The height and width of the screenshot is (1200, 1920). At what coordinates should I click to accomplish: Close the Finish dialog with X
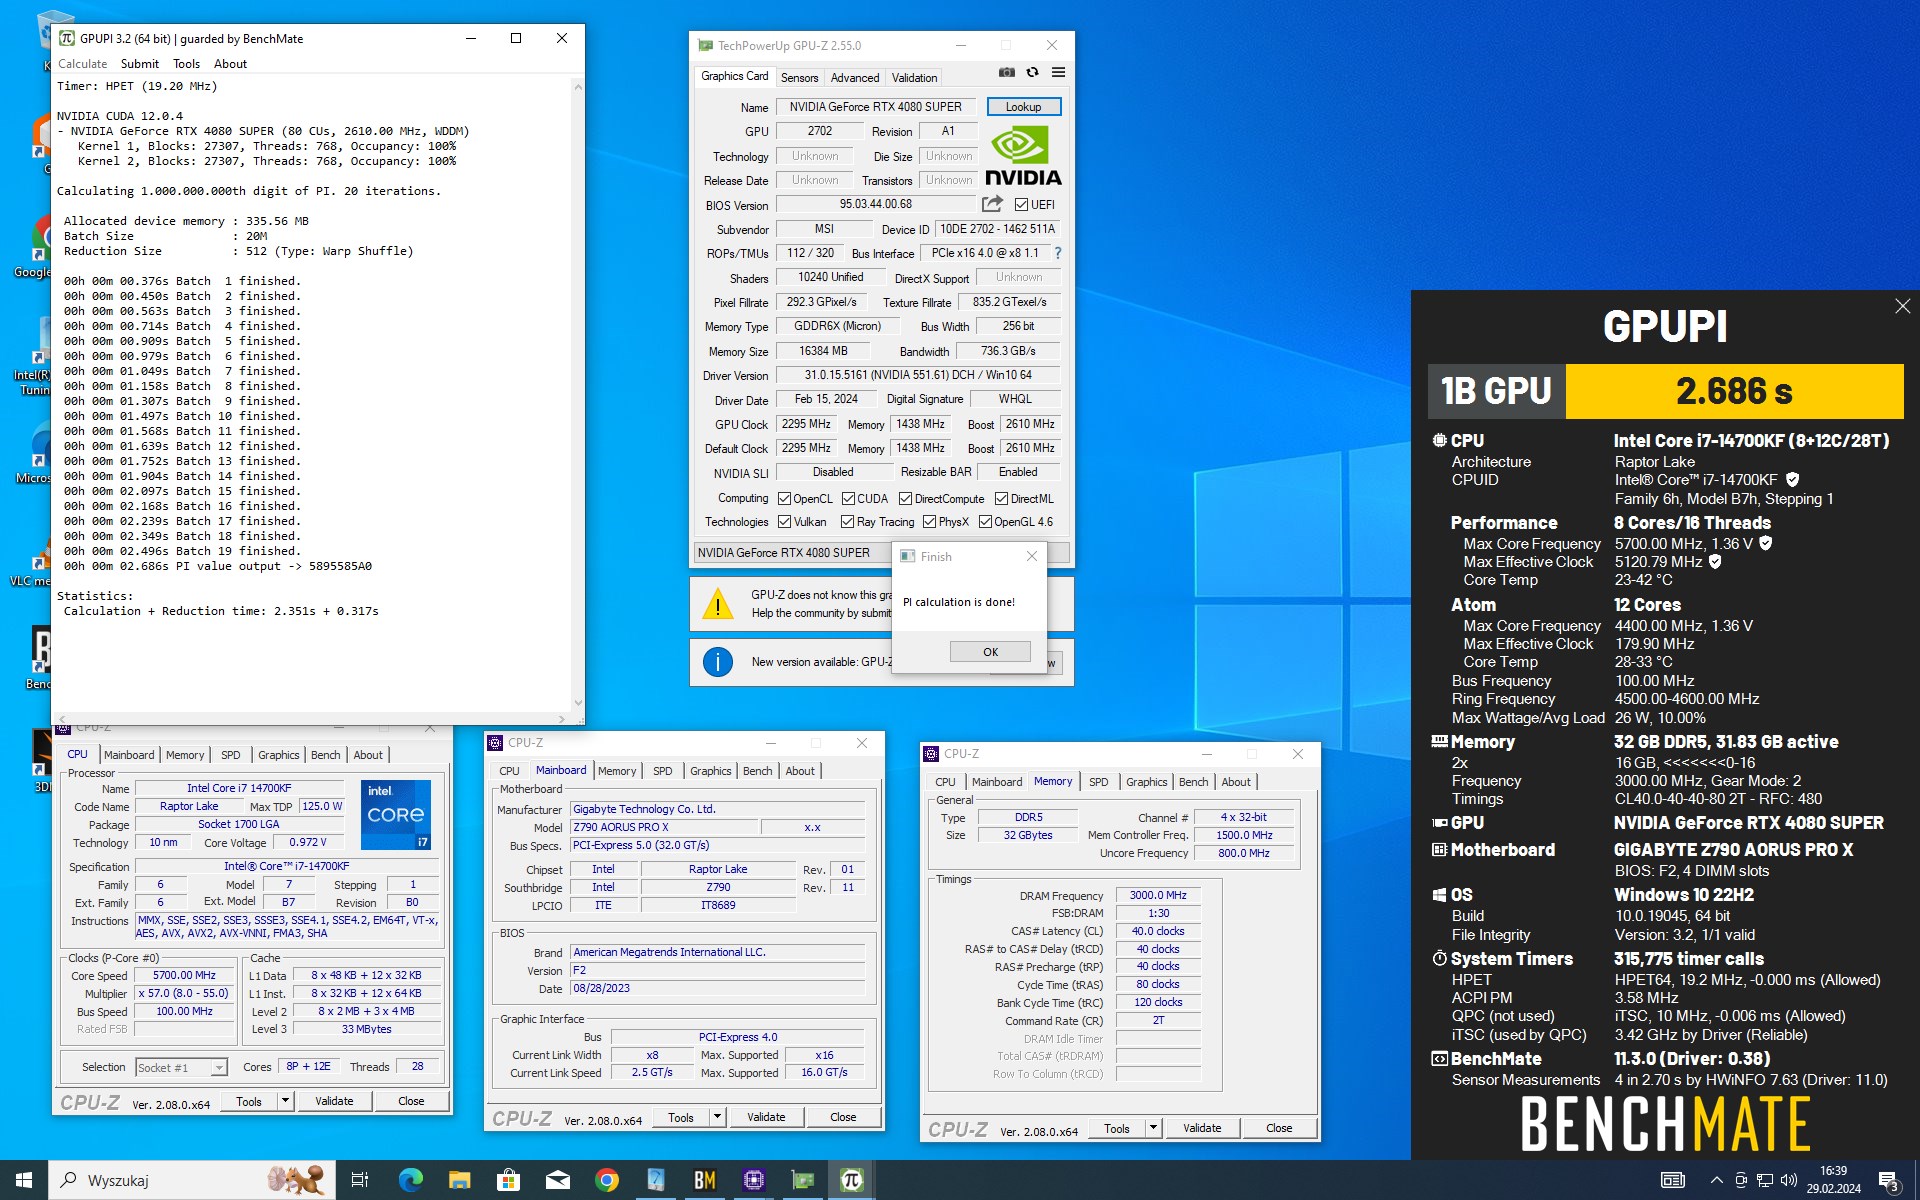1032,556
